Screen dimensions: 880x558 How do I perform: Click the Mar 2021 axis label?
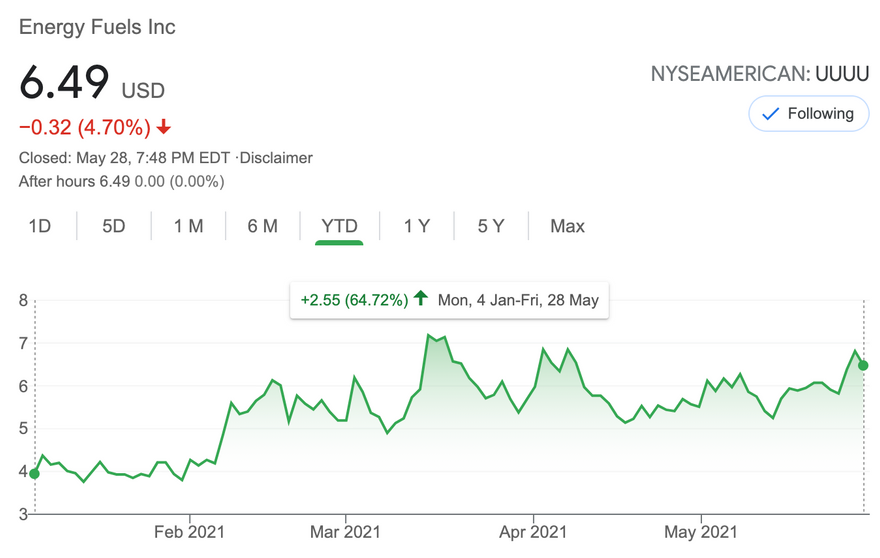tap(345, 532)
